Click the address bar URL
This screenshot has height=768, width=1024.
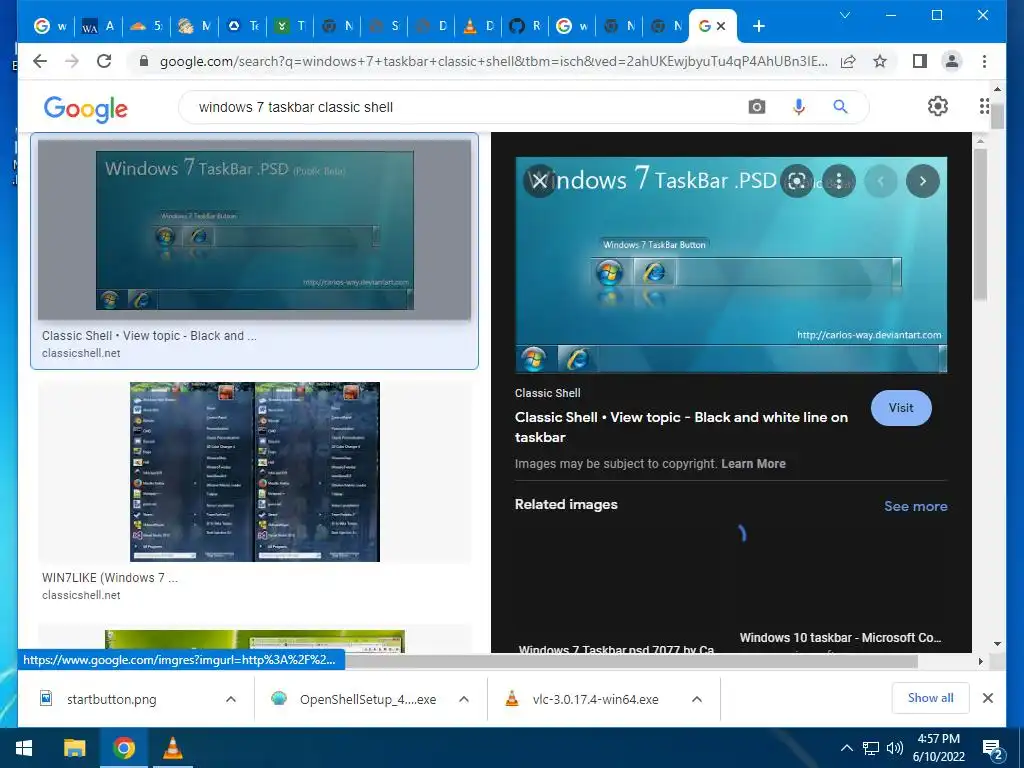pyautogui.click(x=493, y=61)
